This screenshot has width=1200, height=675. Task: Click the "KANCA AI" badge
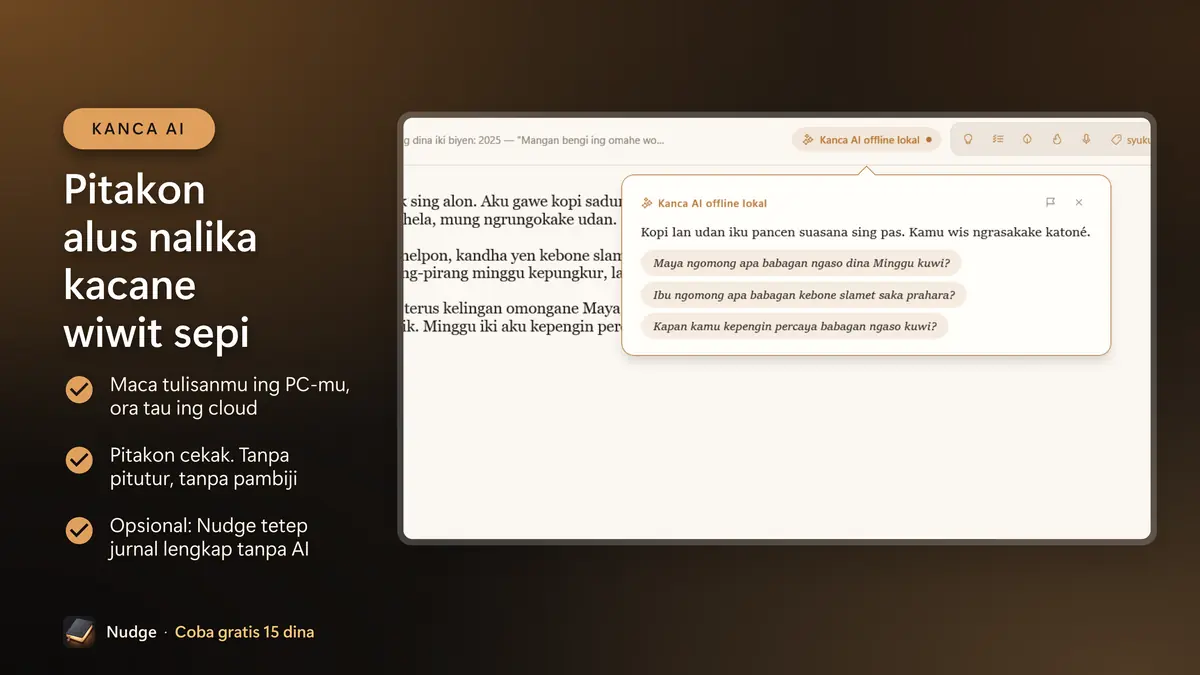pyautogui.click(x=139, y=129)
